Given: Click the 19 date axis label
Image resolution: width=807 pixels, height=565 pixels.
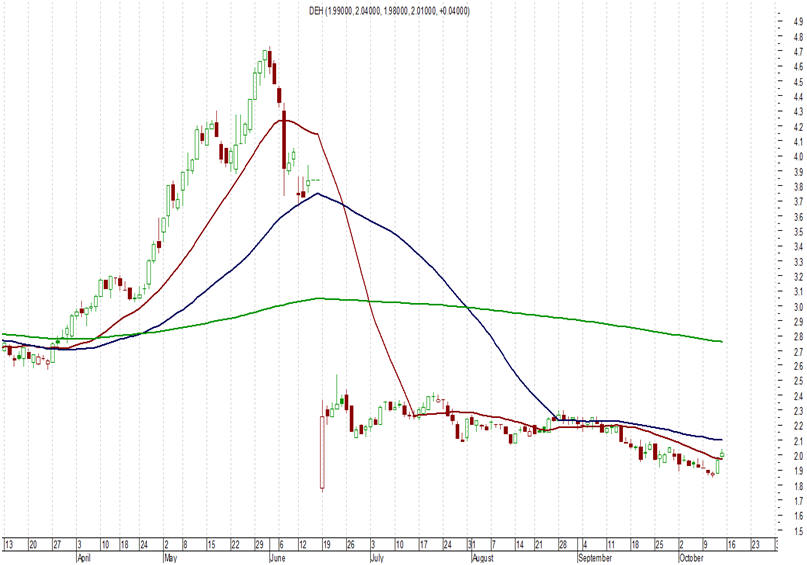Looking at the screenshot, I should [x=327, y=544].
